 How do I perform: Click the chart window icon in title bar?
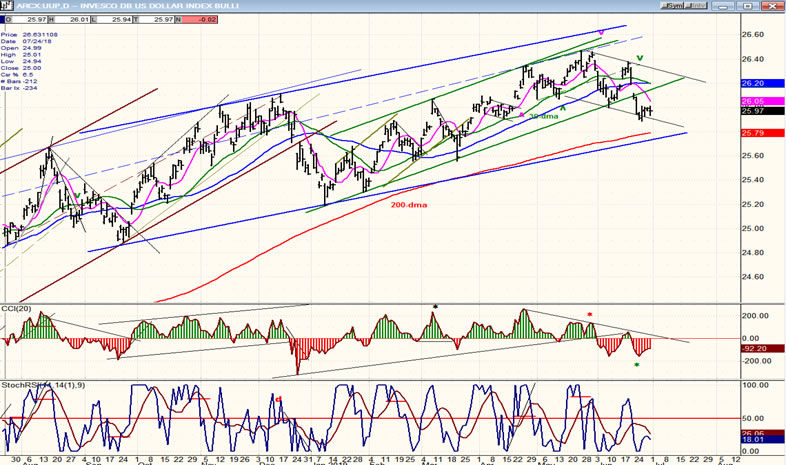(7, 6)
